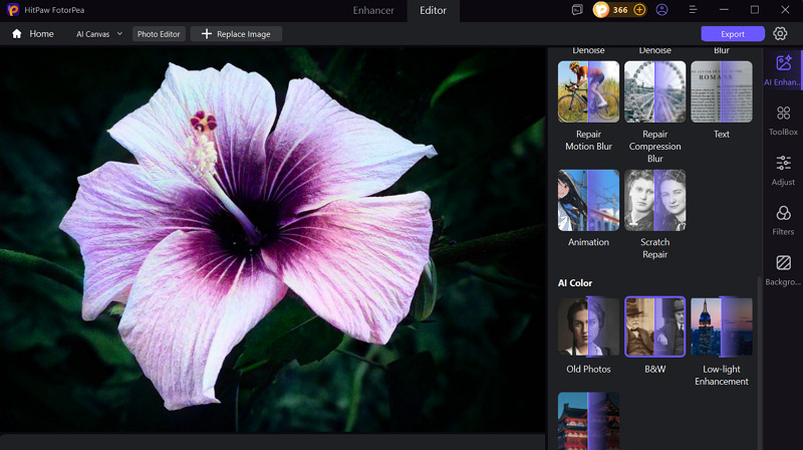This screenshot has height=450, width=803.
Task: Select the Low-light Enhancement model thumbnail
Action: click(x=722, y=327)
